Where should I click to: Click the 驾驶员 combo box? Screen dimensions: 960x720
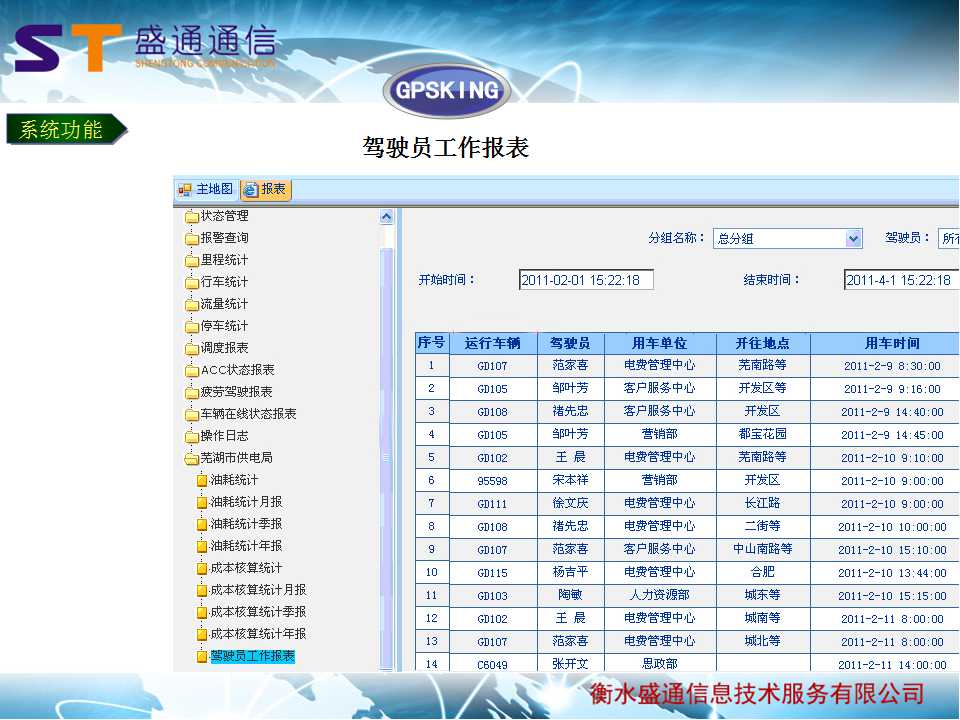click(948, 239)
